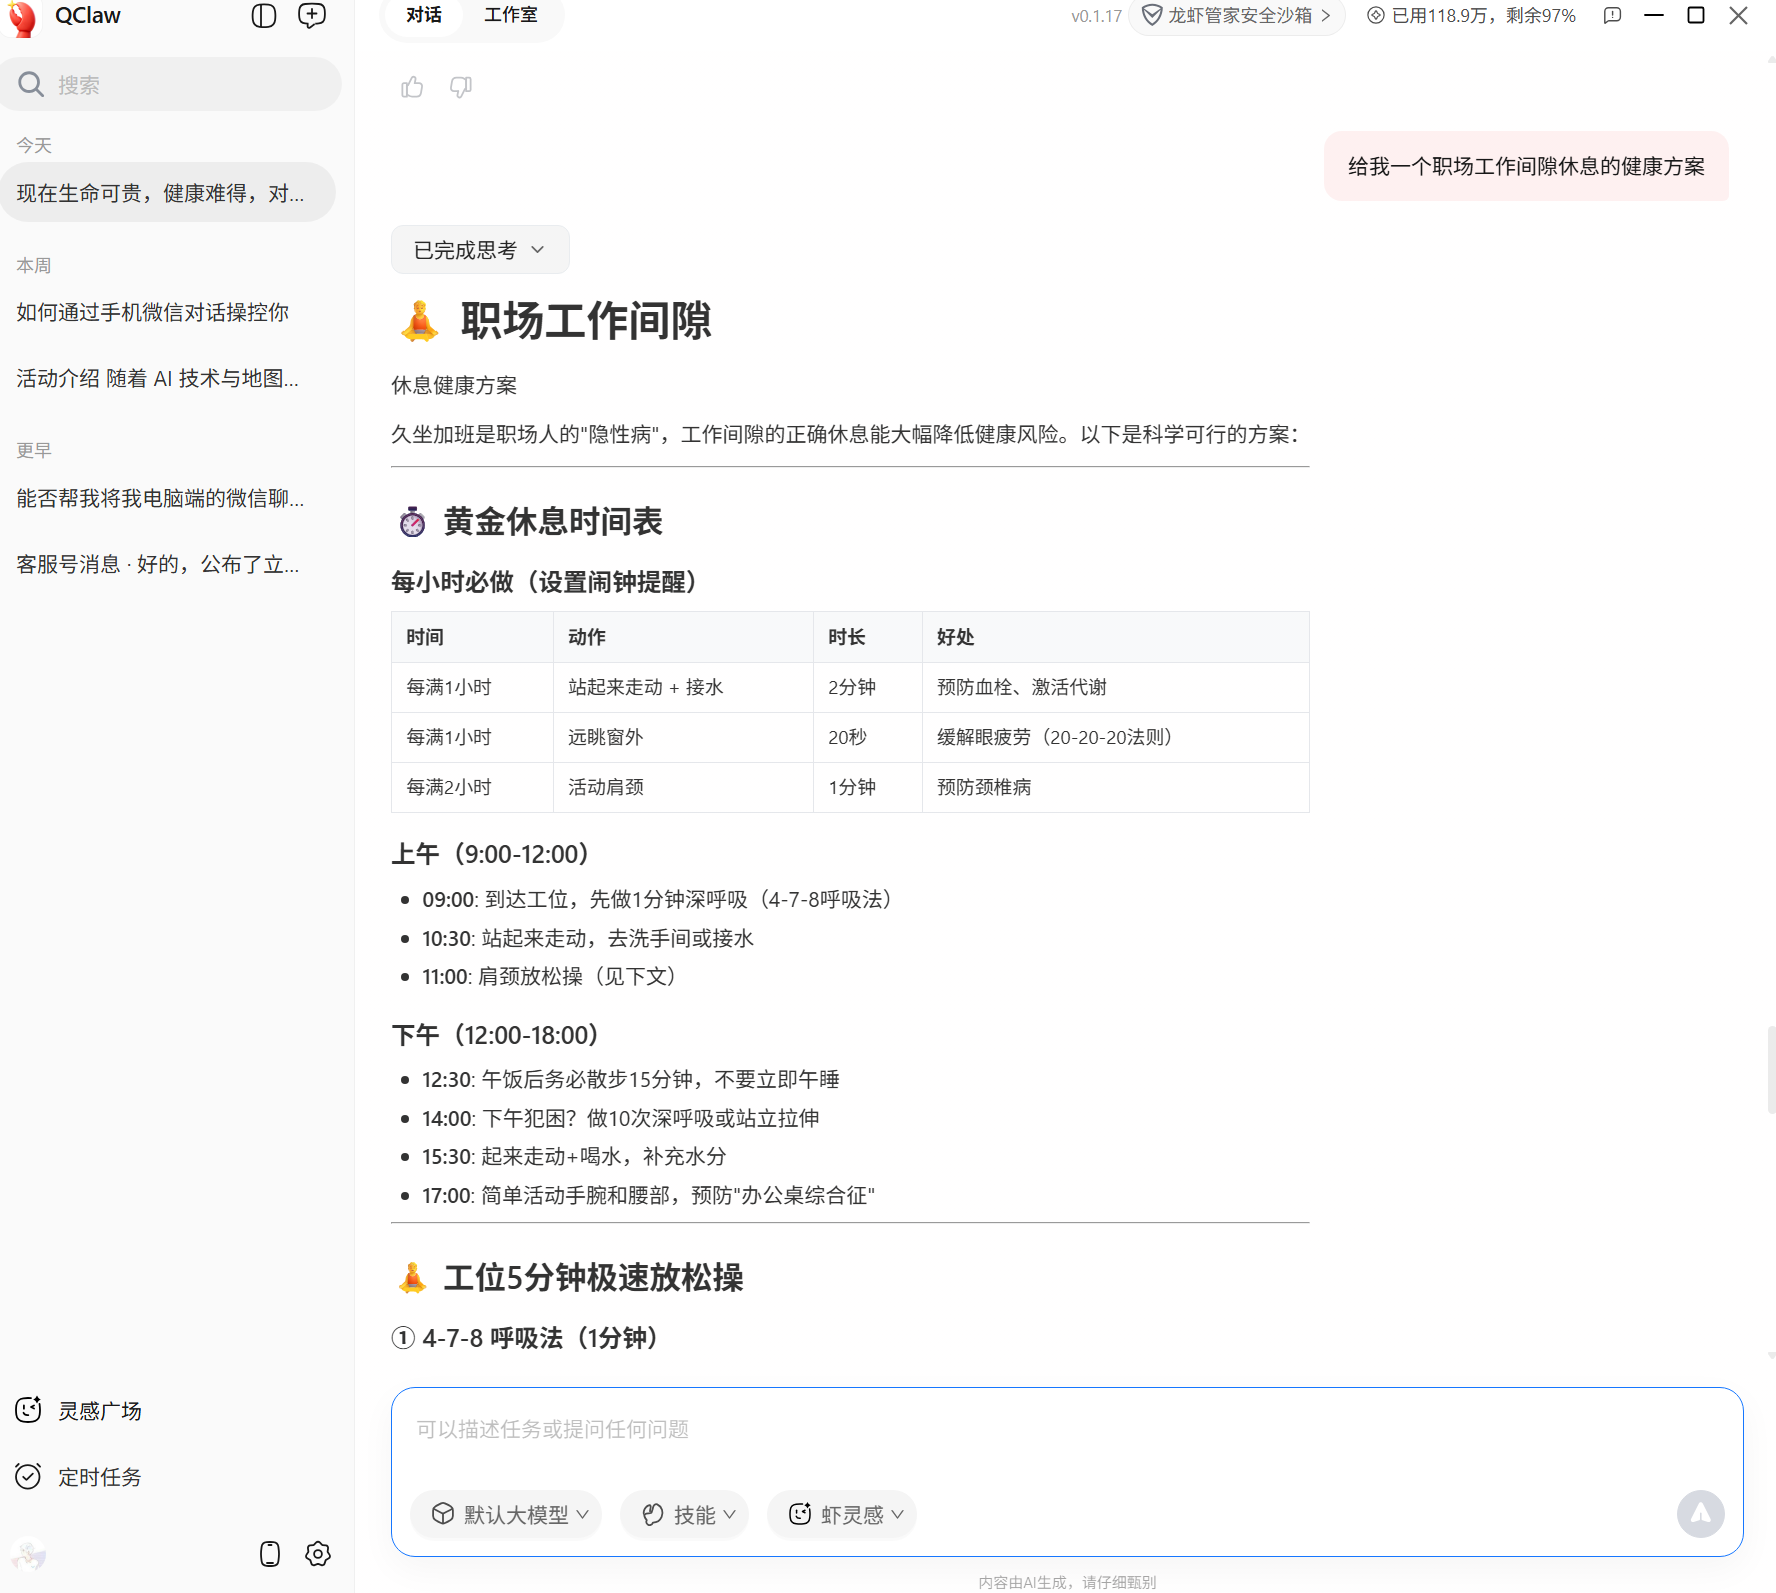Open settings via the gear icon

[317, 1554]
